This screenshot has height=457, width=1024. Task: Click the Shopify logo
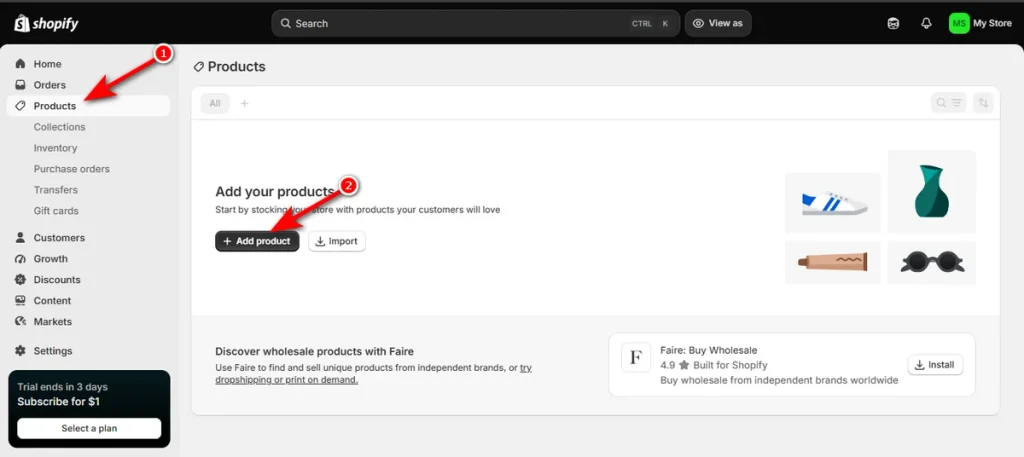46,24
